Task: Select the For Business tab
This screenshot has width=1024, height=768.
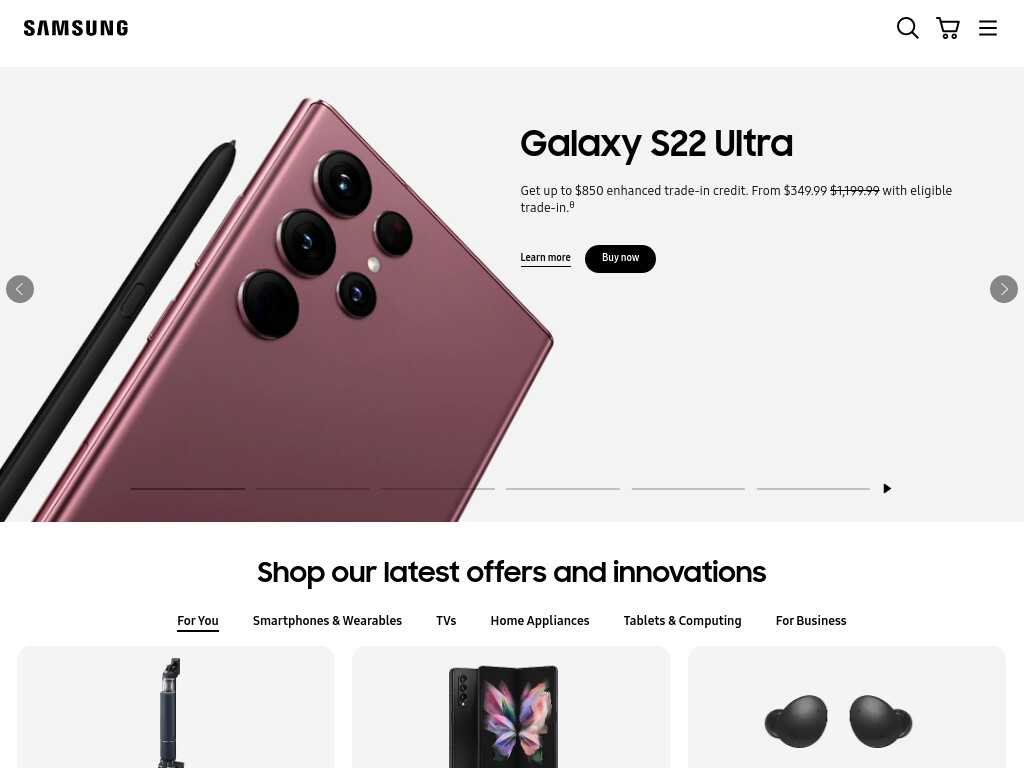Action: point(811,621)
